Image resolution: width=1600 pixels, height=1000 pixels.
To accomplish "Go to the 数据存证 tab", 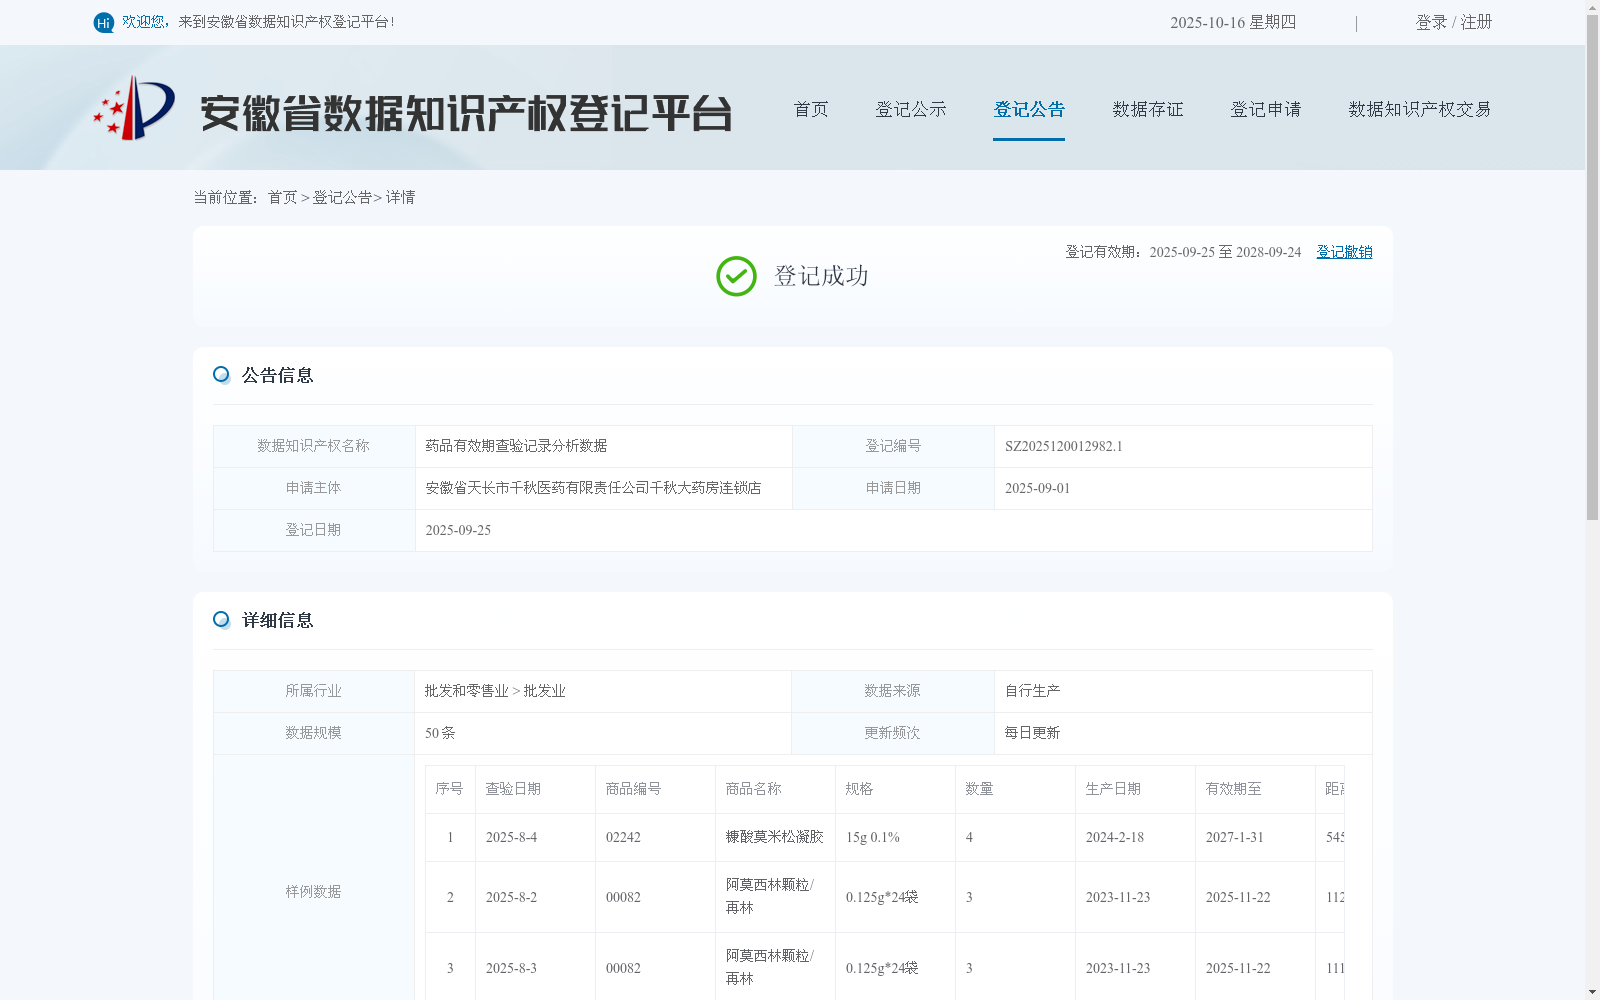I will click(x=1148, y=109).
